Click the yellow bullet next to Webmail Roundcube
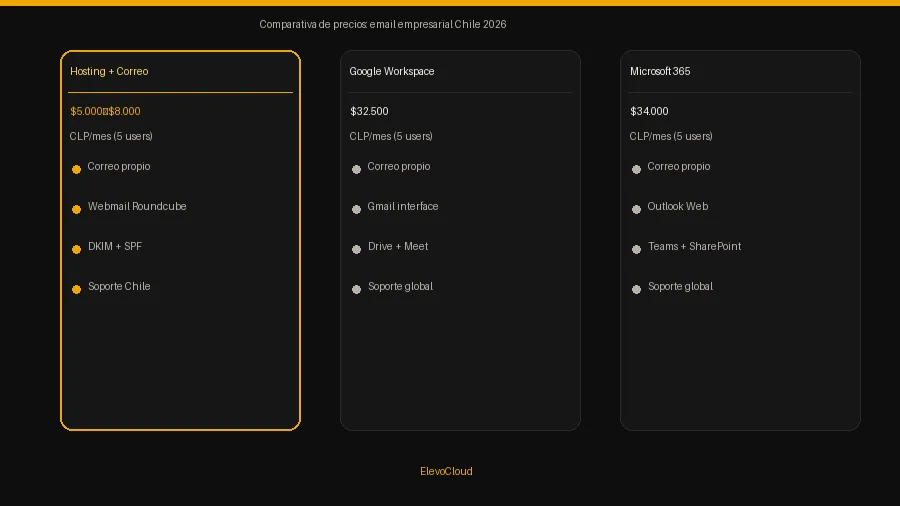This screenshot has height=506, width=900. pyautogui.click(x=76, y=209)
